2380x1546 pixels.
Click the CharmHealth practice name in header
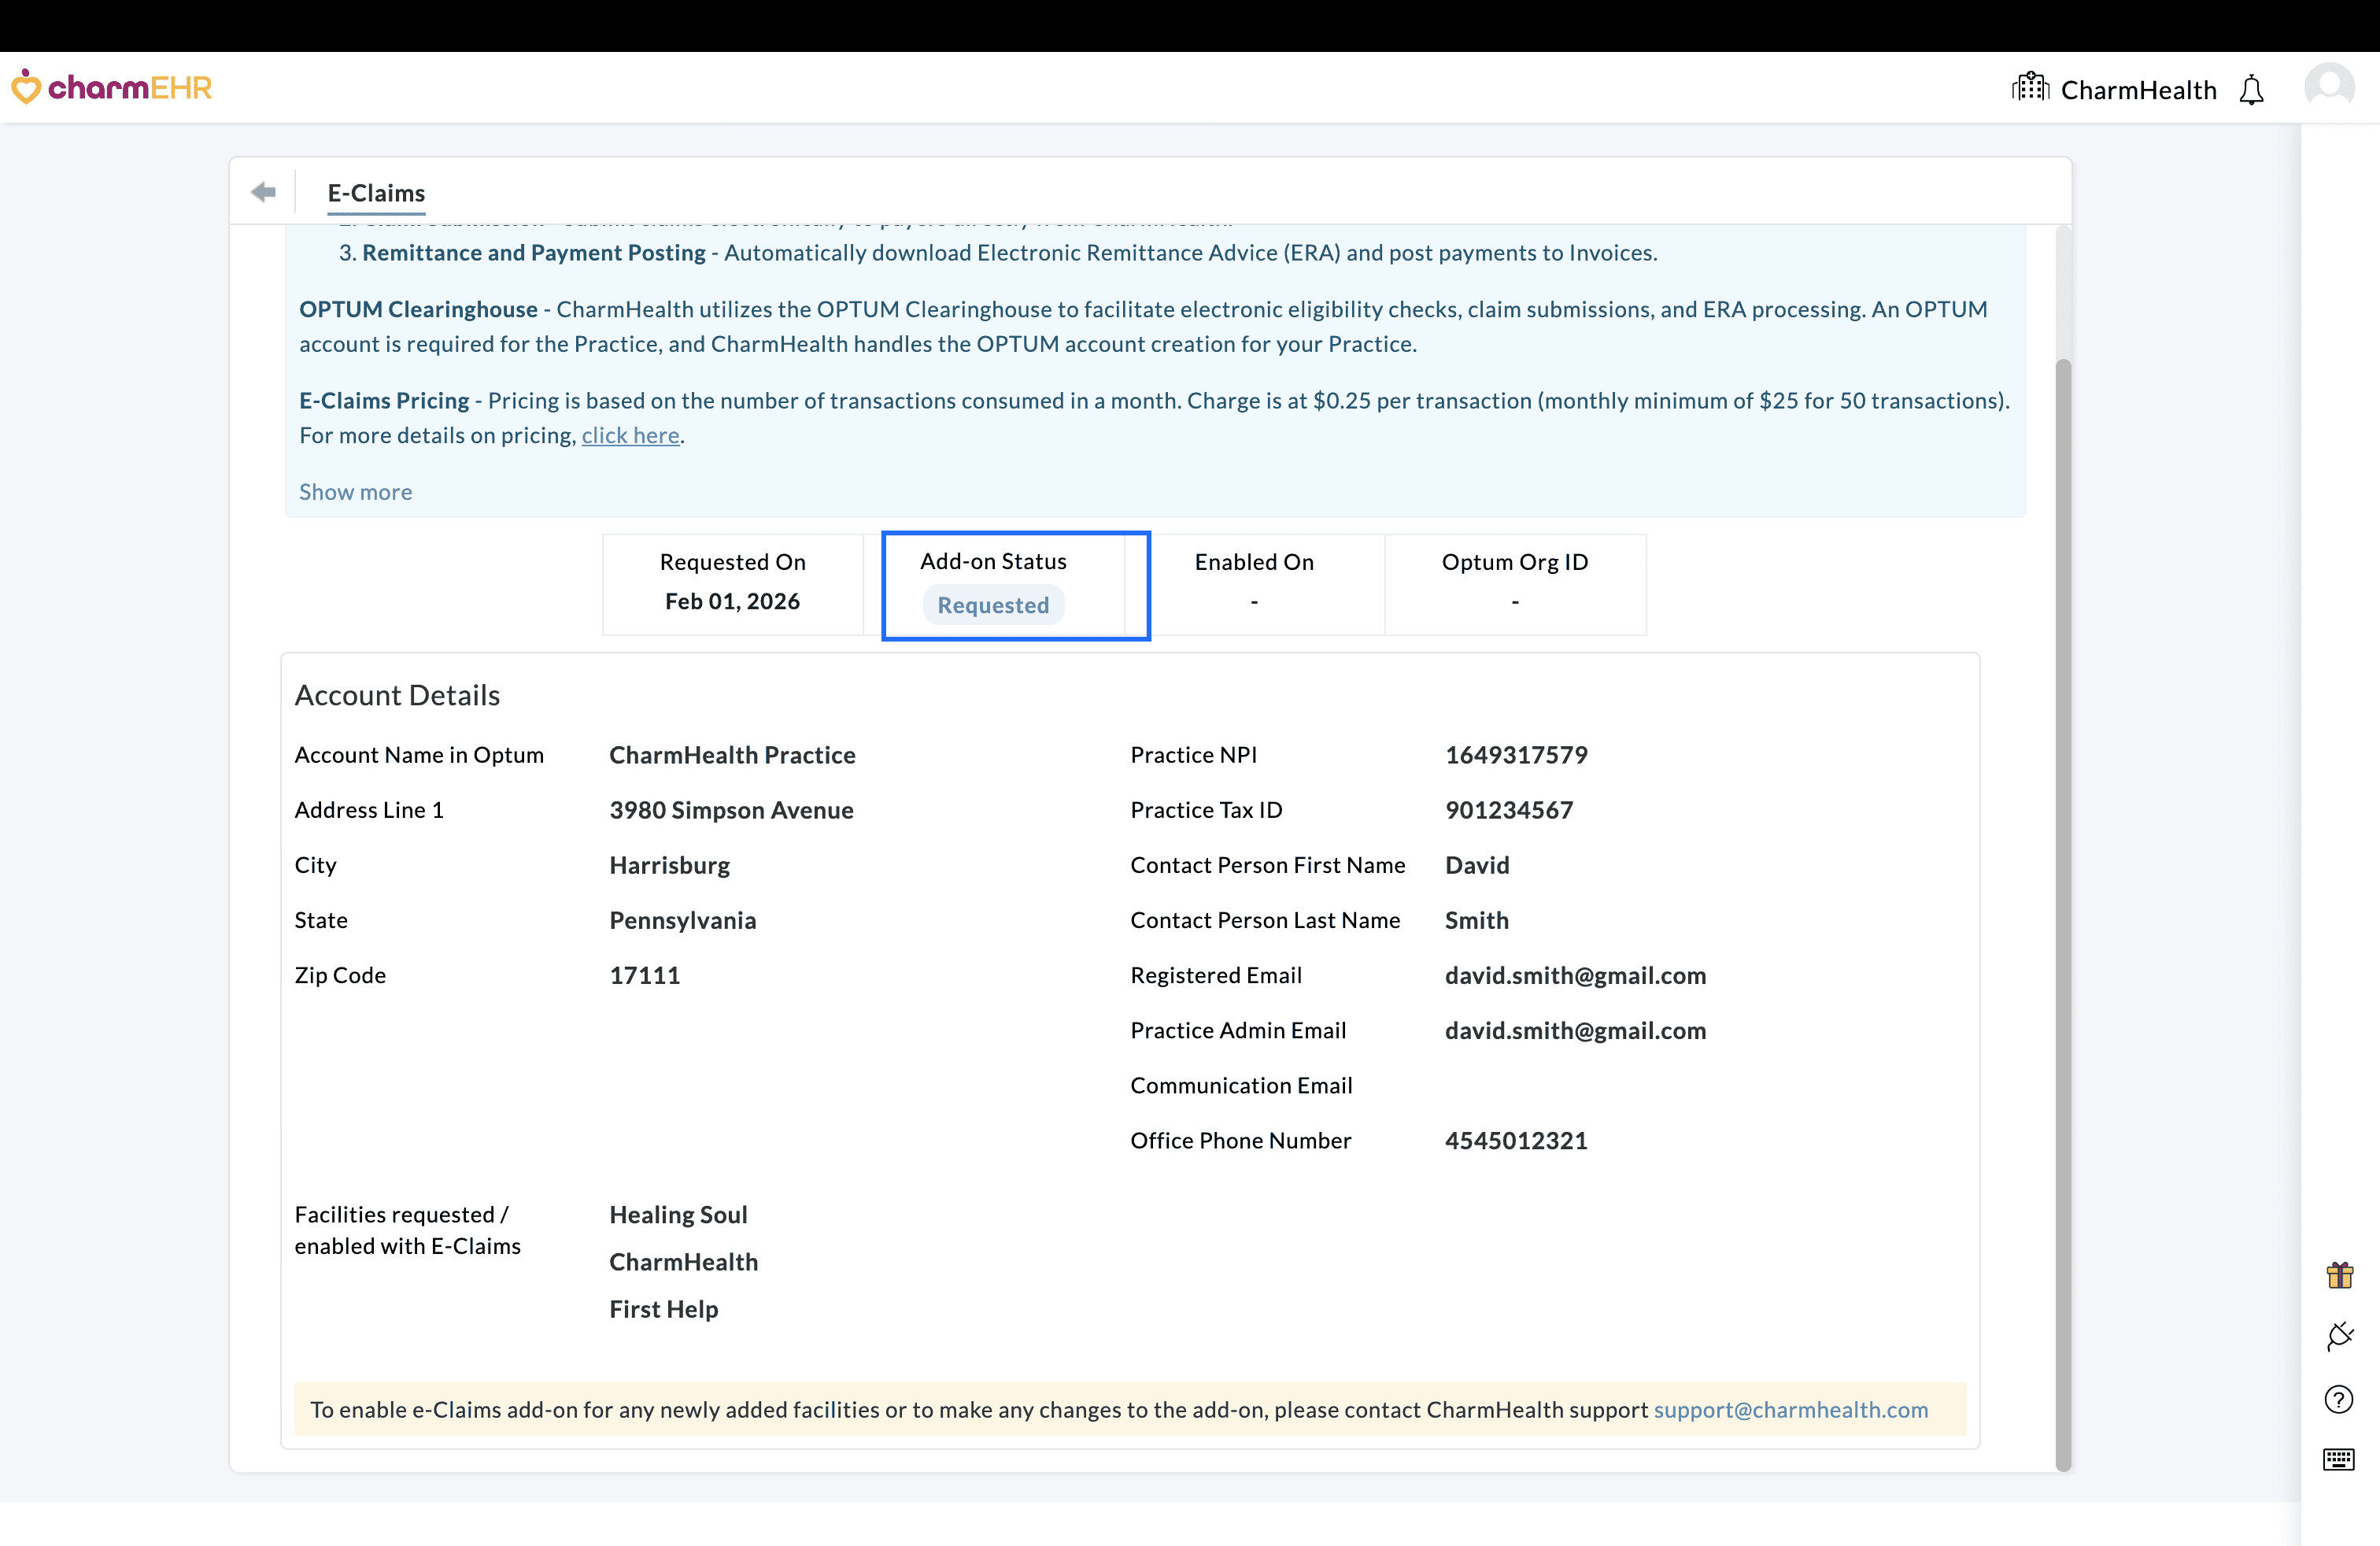2139,90
